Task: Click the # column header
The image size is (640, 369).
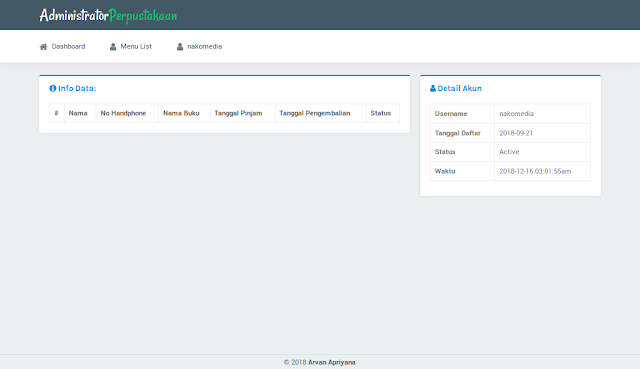Action: pyautogui.click(x=57, y=113)
